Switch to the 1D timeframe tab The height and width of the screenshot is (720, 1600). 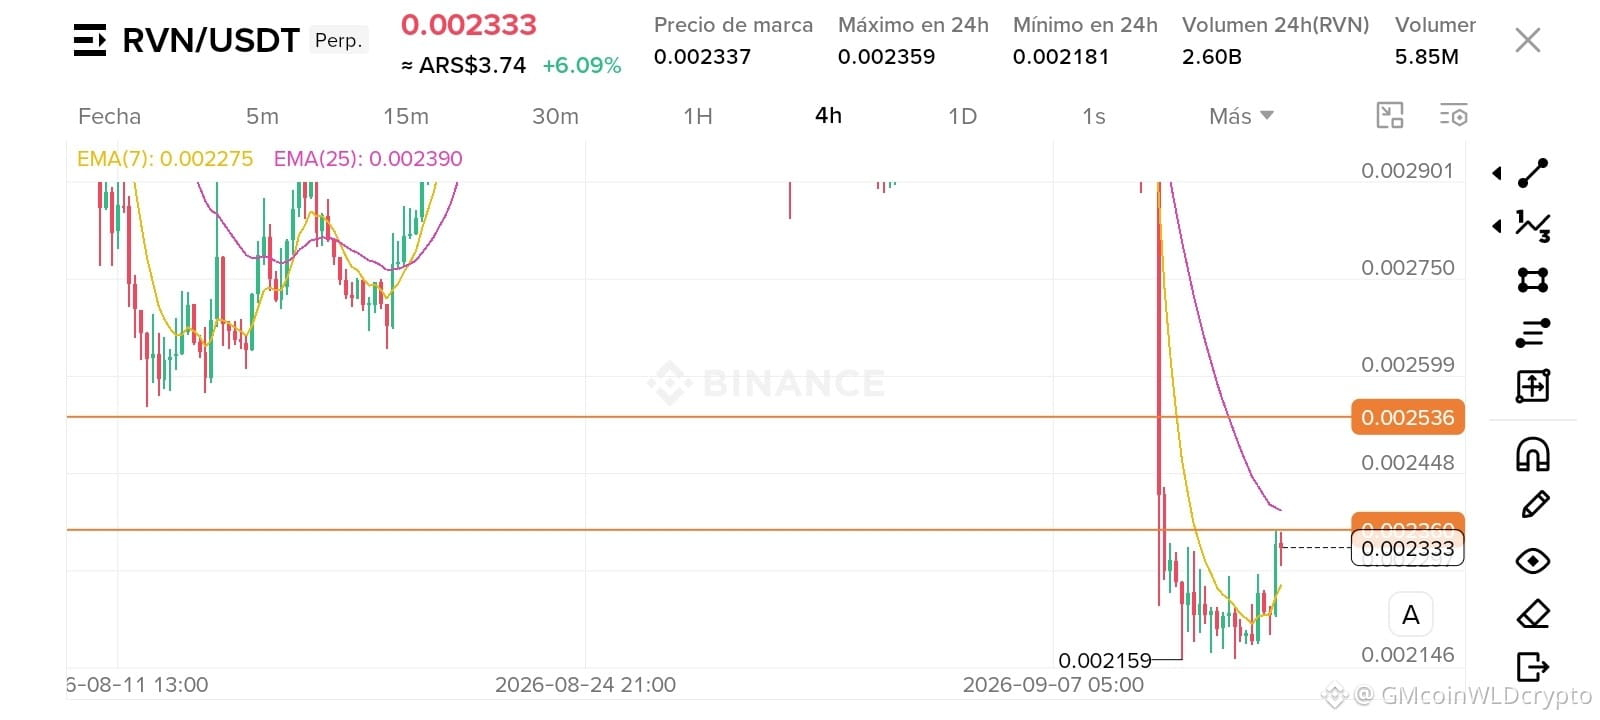[962, 116]
